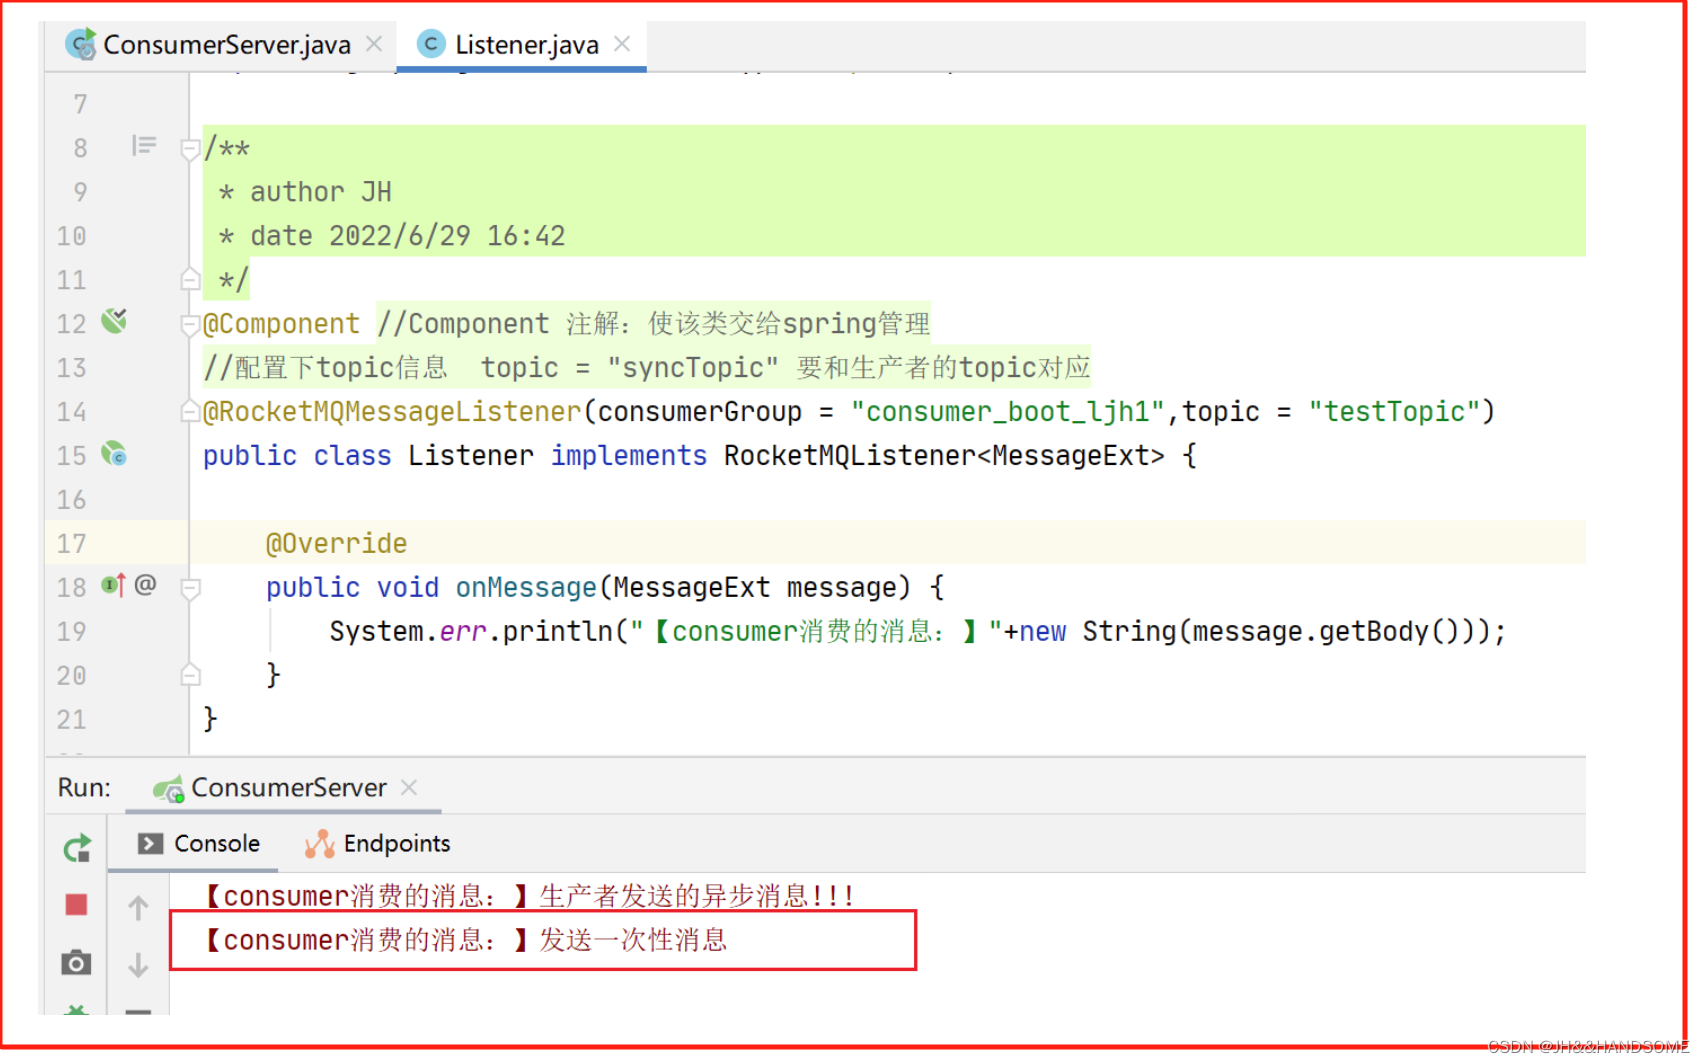
Task: Close the ConsumerServer.java tab
Action: coord(374,44)
